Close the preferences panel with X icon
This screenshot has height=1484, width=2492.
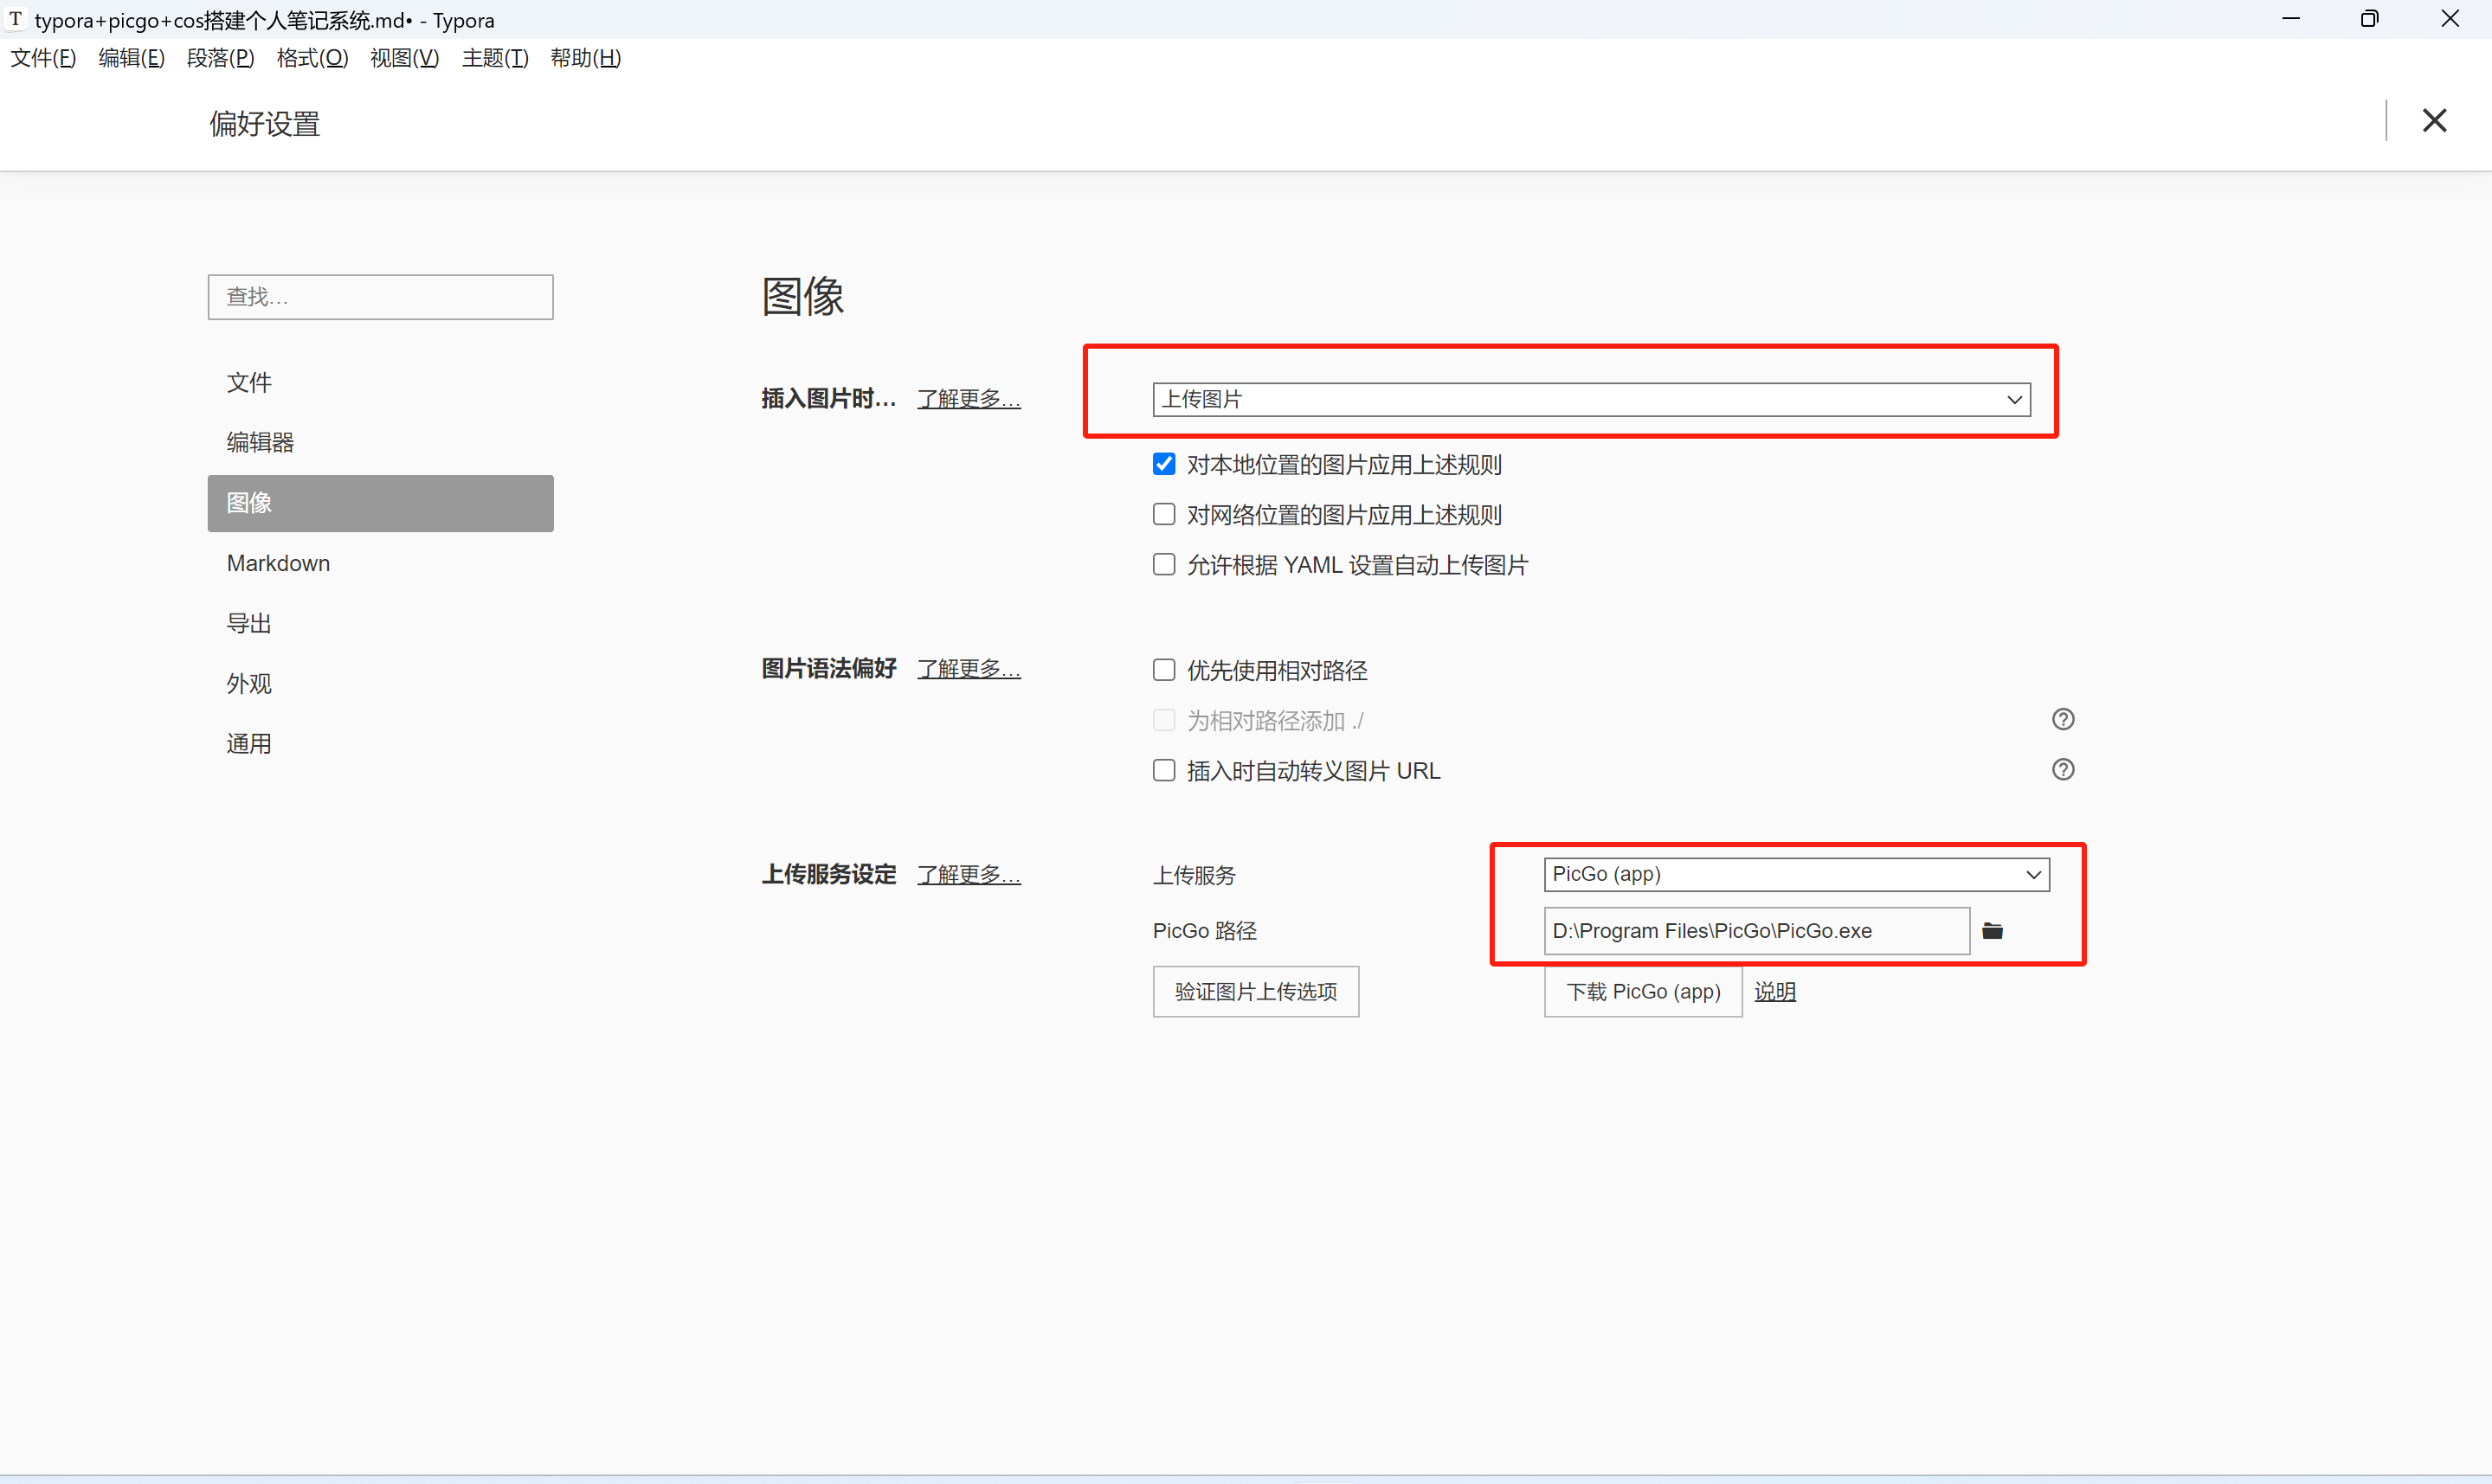[2434, 121]
